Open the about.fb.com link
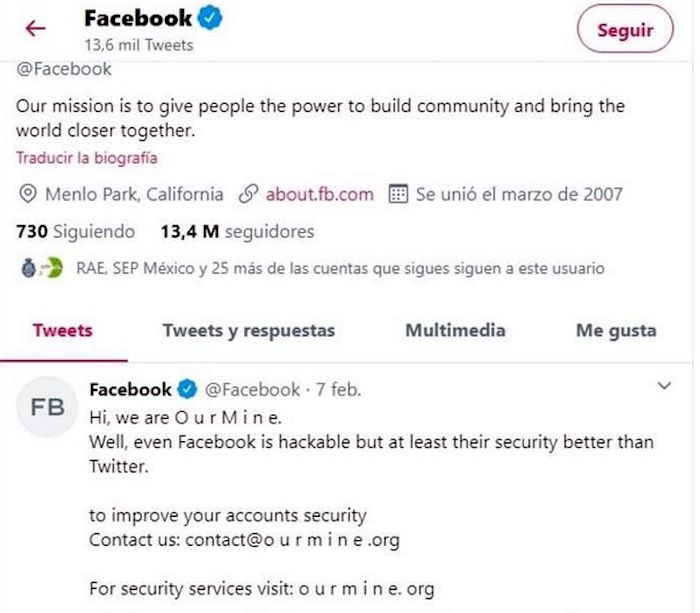The width and height of the screenshot is (700, 613). point(319,194)
